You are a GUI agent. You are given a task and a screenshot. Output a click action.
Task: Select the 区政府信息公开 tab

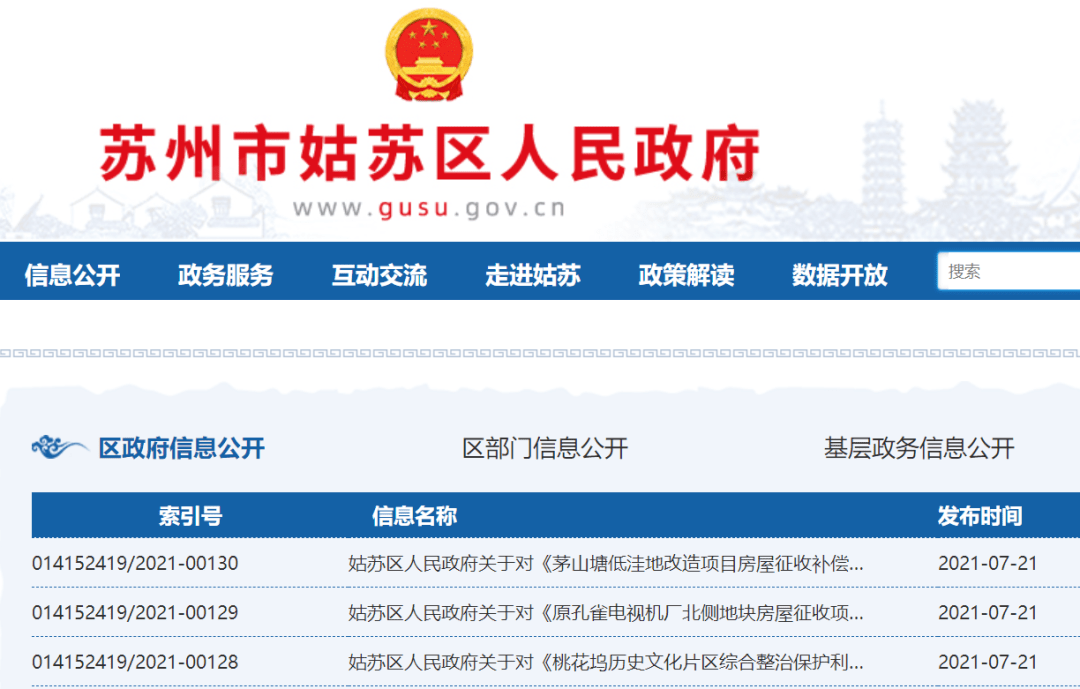[x=182, y=448]
